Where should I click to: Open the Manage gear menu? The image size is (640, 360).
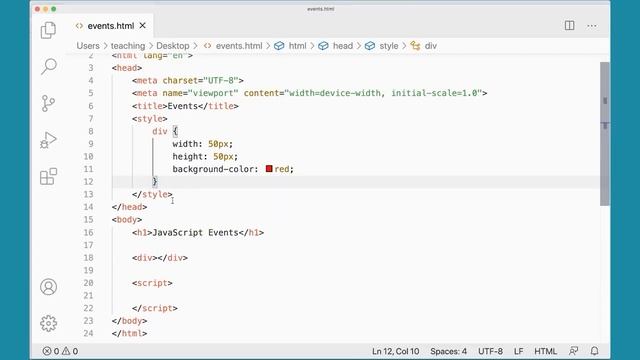coord(48,323)
